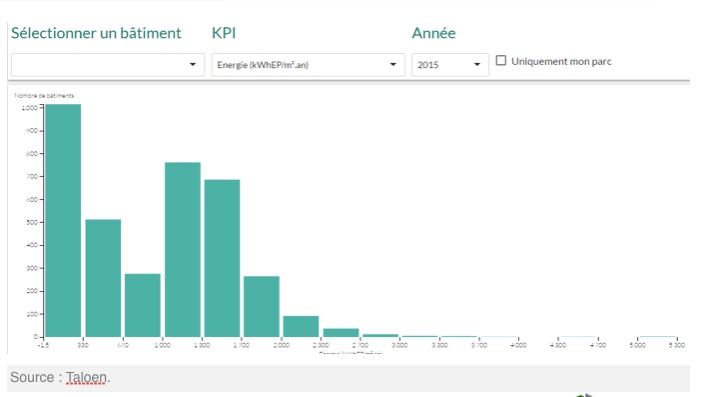Image resolution: width=705 pixels, height=397 pixels.
Task: Expand the KPI Energie dropdown
Action: pyautogui.click(x=308, y=65)
